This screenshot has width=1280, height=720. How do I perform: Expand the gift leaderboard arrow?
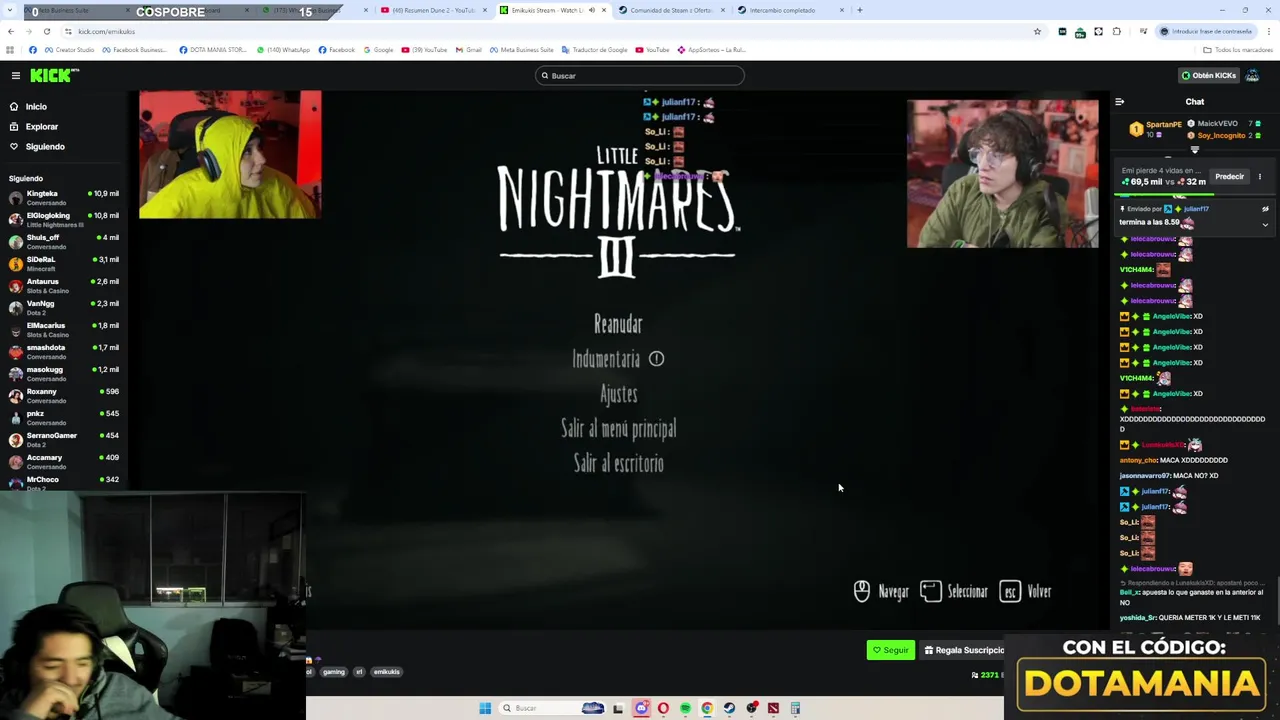1194,150
